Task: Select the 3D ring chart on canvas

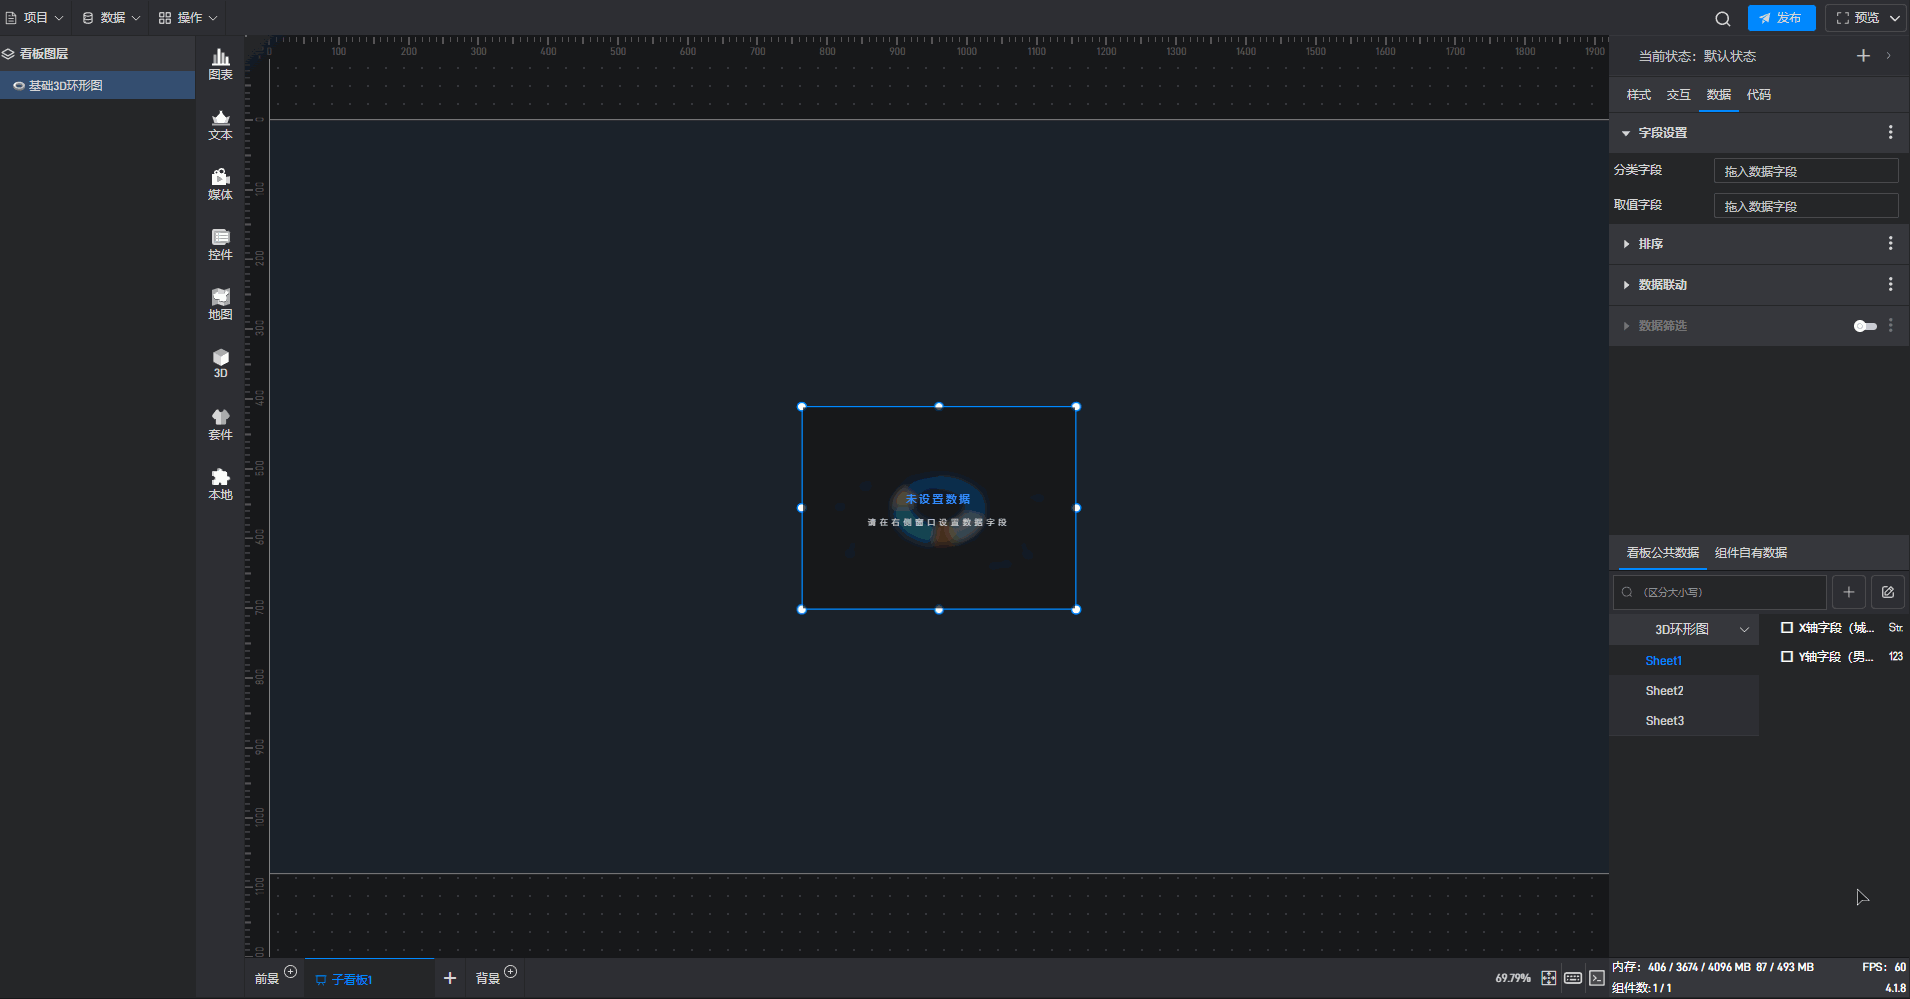Action: [x=939, y=508]
